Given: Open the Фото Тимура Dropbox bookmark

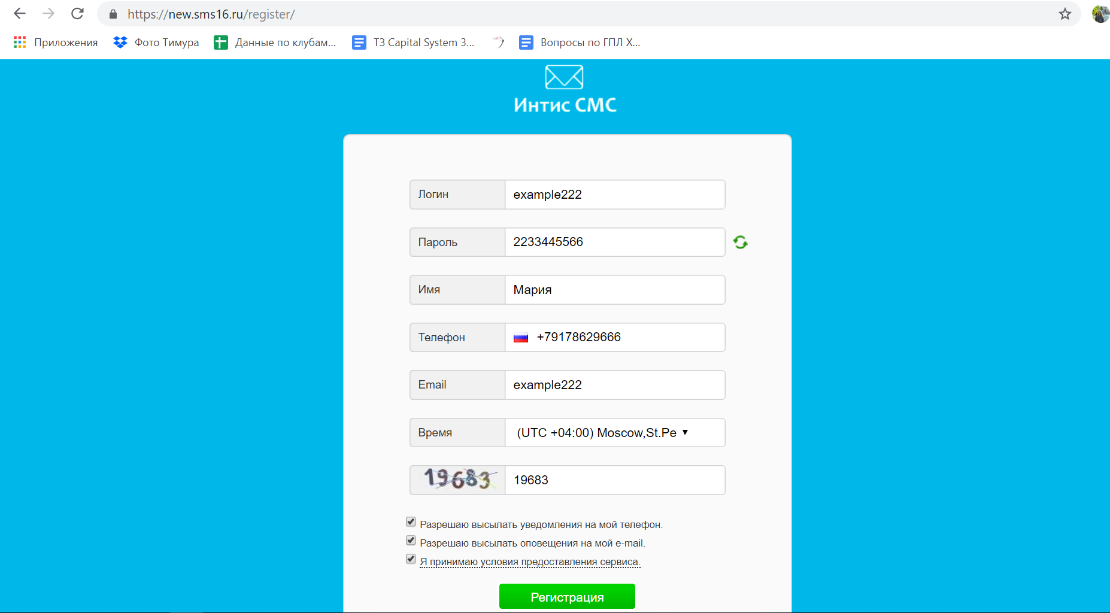Looking at the screenshot, I should (156, 42).
